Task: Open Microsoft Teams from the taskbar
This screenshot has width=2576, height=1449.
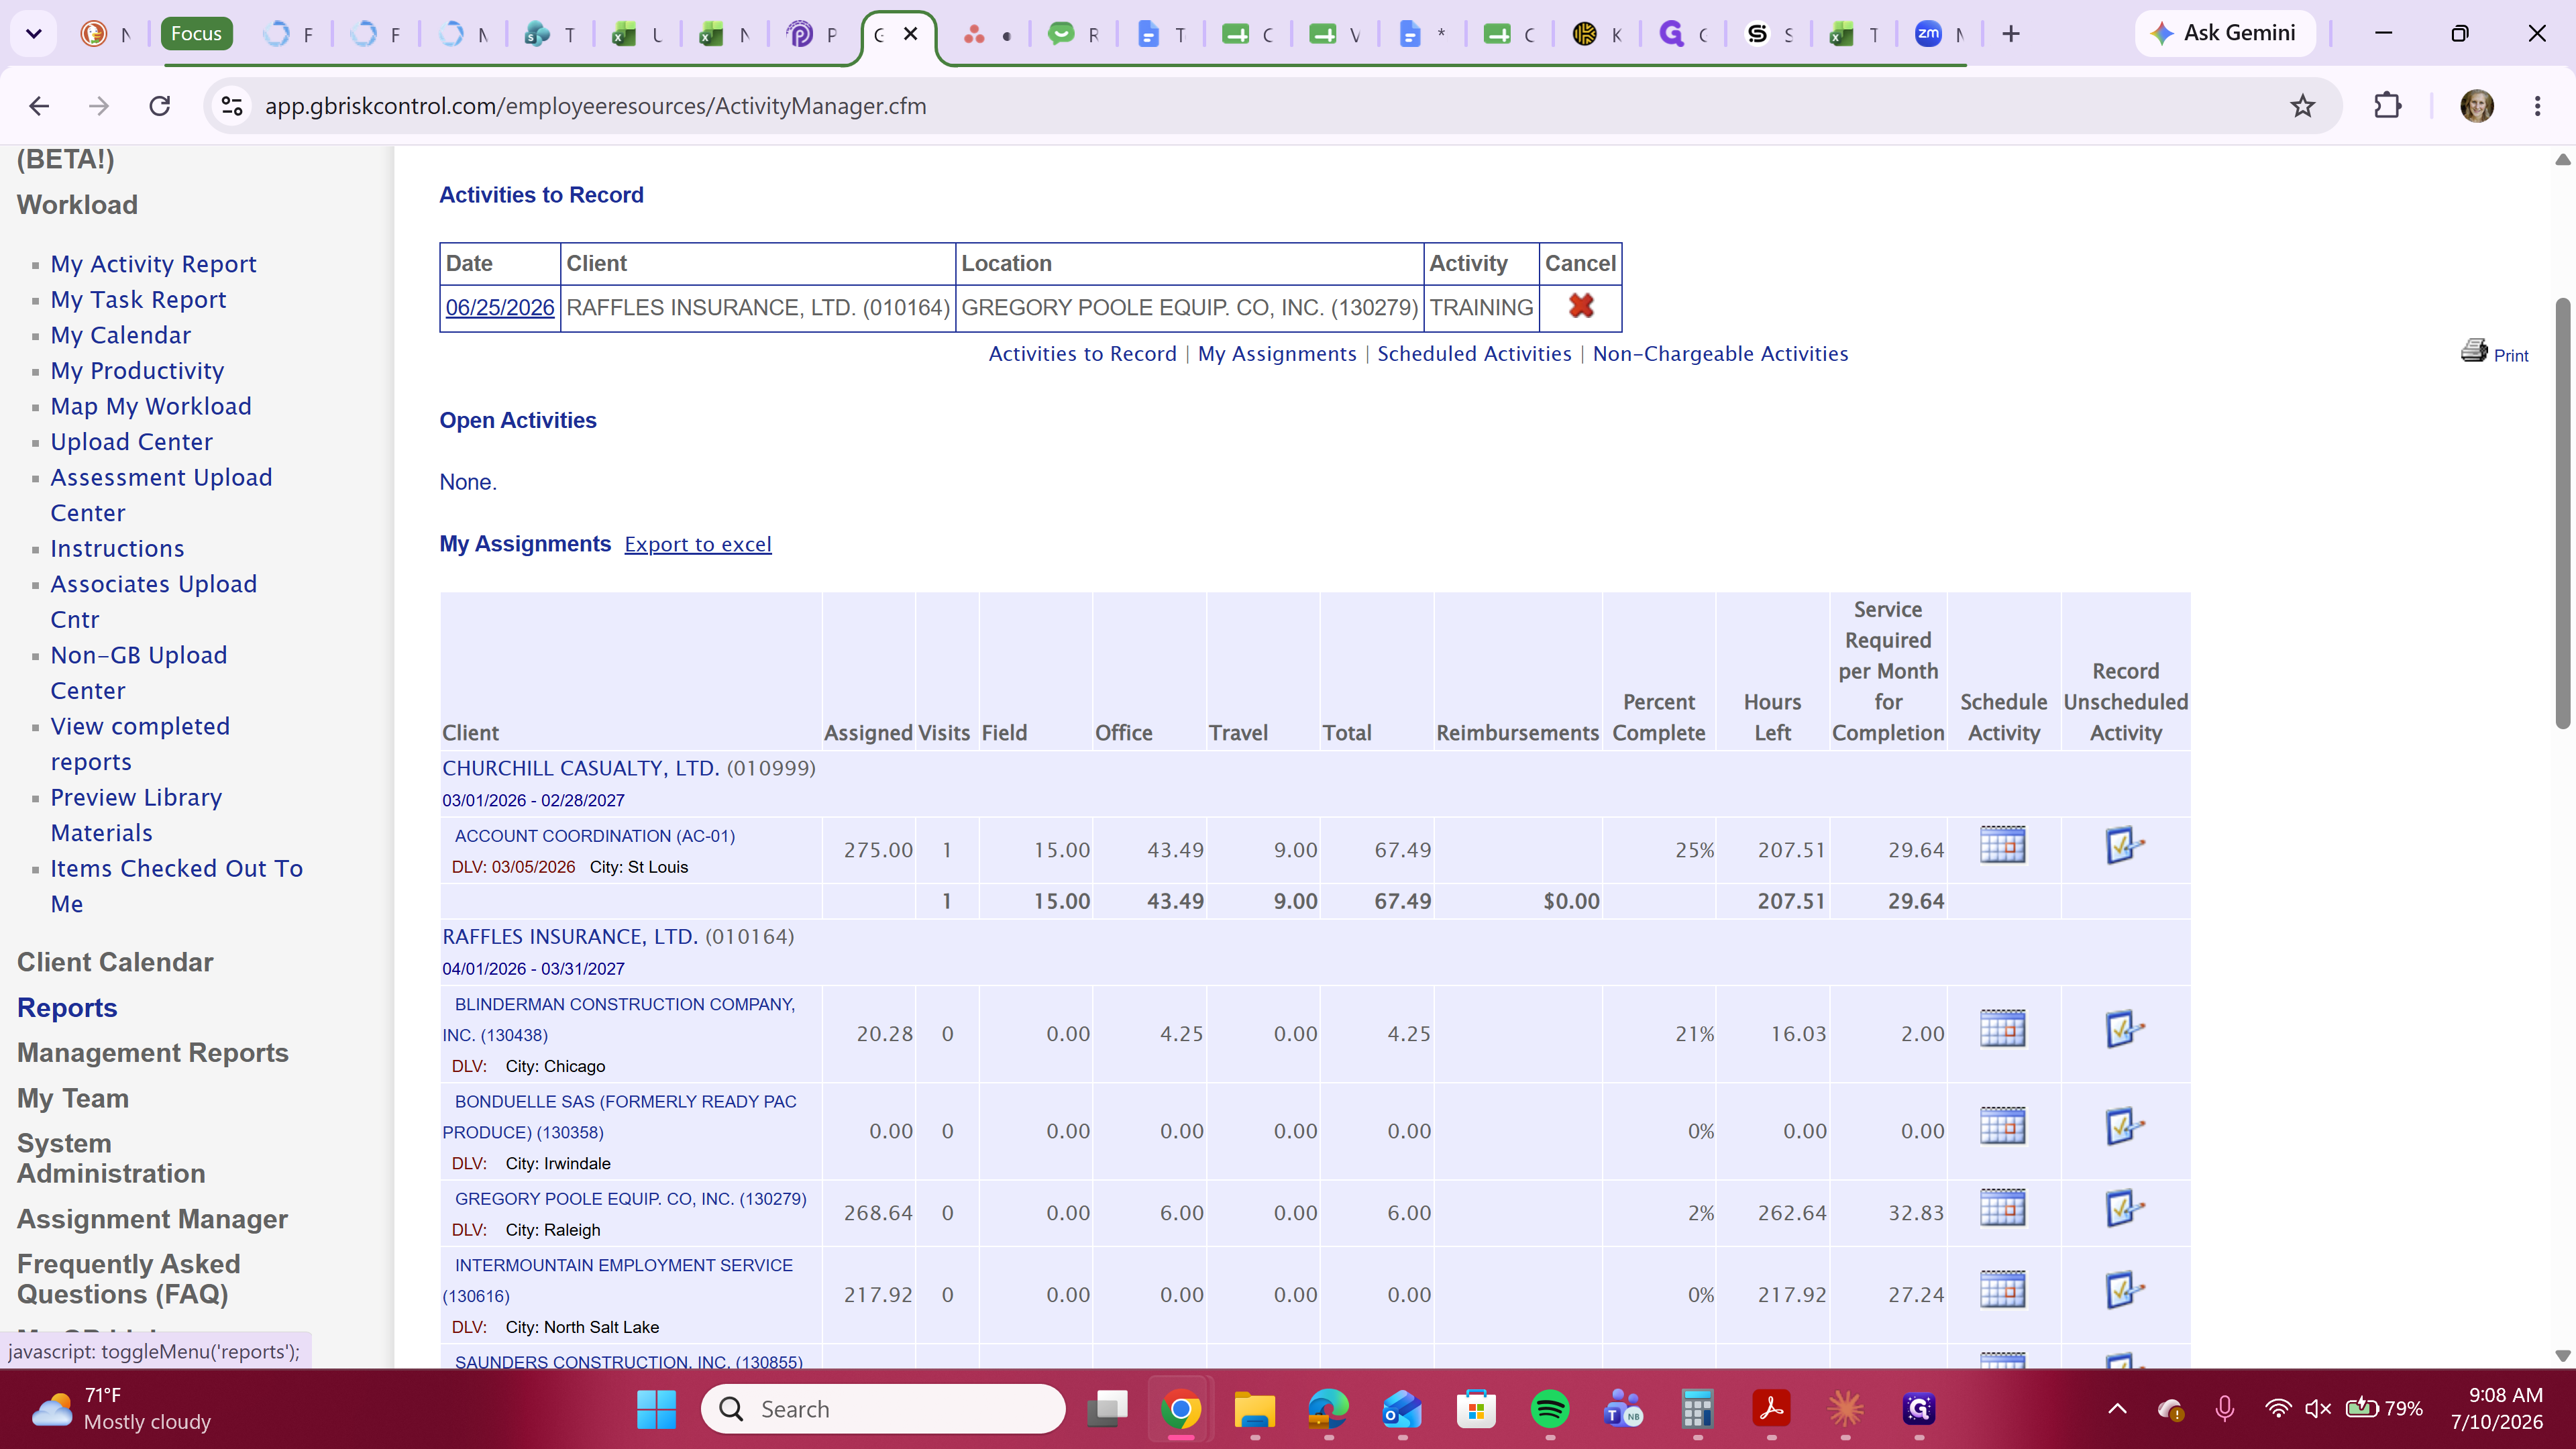Action: click(1623, 1409)
